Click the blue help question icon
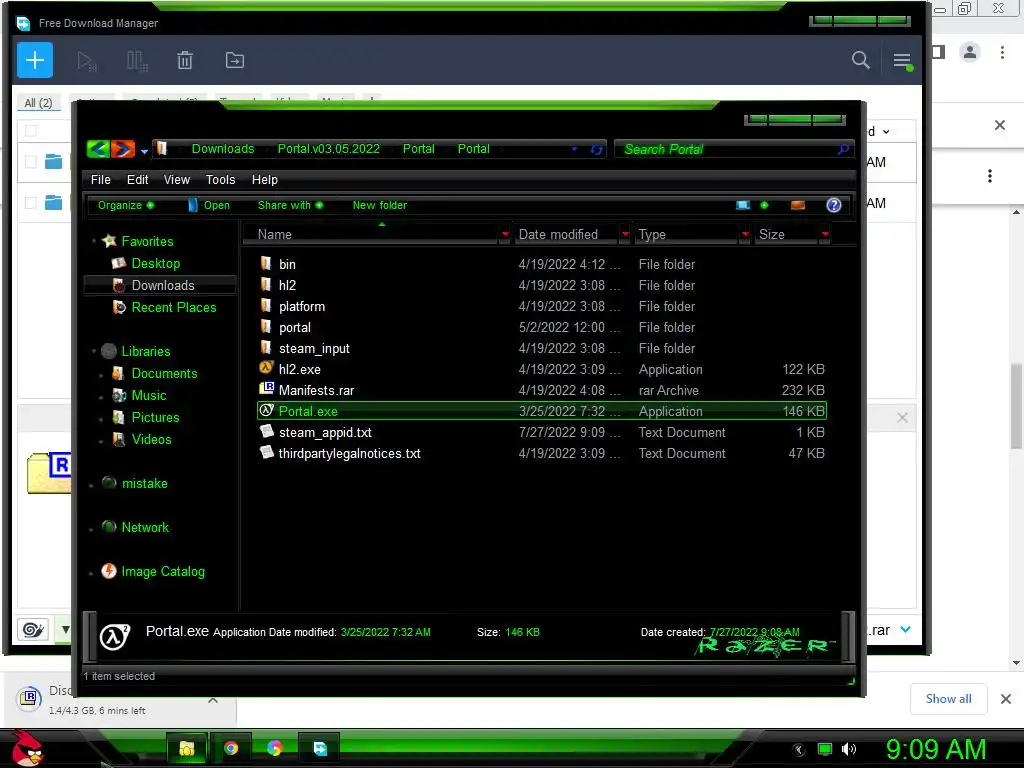1024x768 pixels. tap(834, 205)
